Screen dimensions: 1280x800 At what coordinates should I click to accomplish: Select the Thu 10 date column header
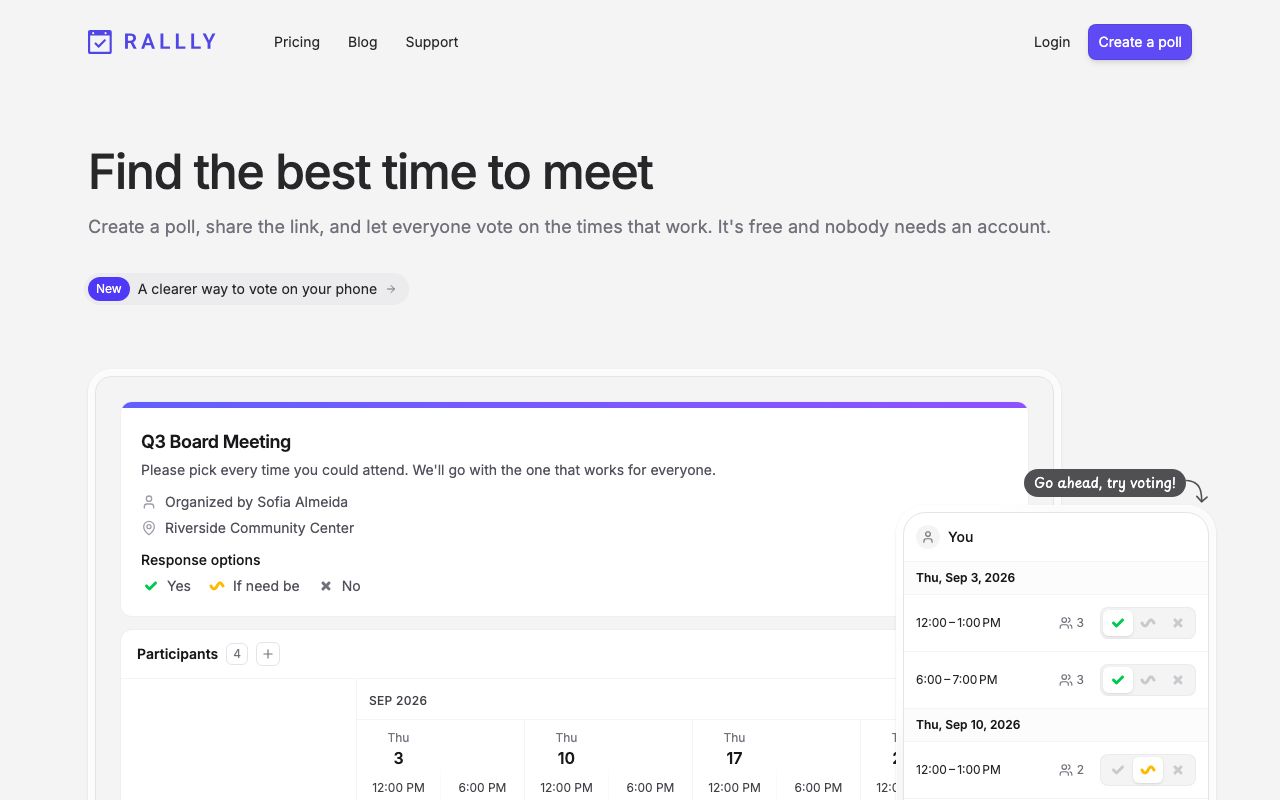tap(566, 749)
